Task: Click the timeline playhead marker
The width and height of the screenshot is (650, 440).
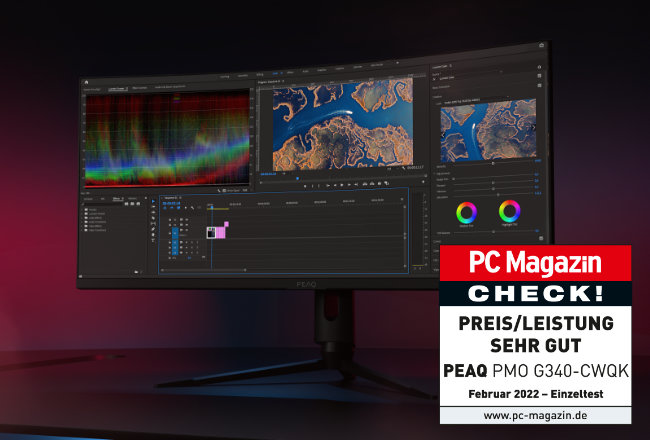Action: pyautogui.click(x=211, y=207)
